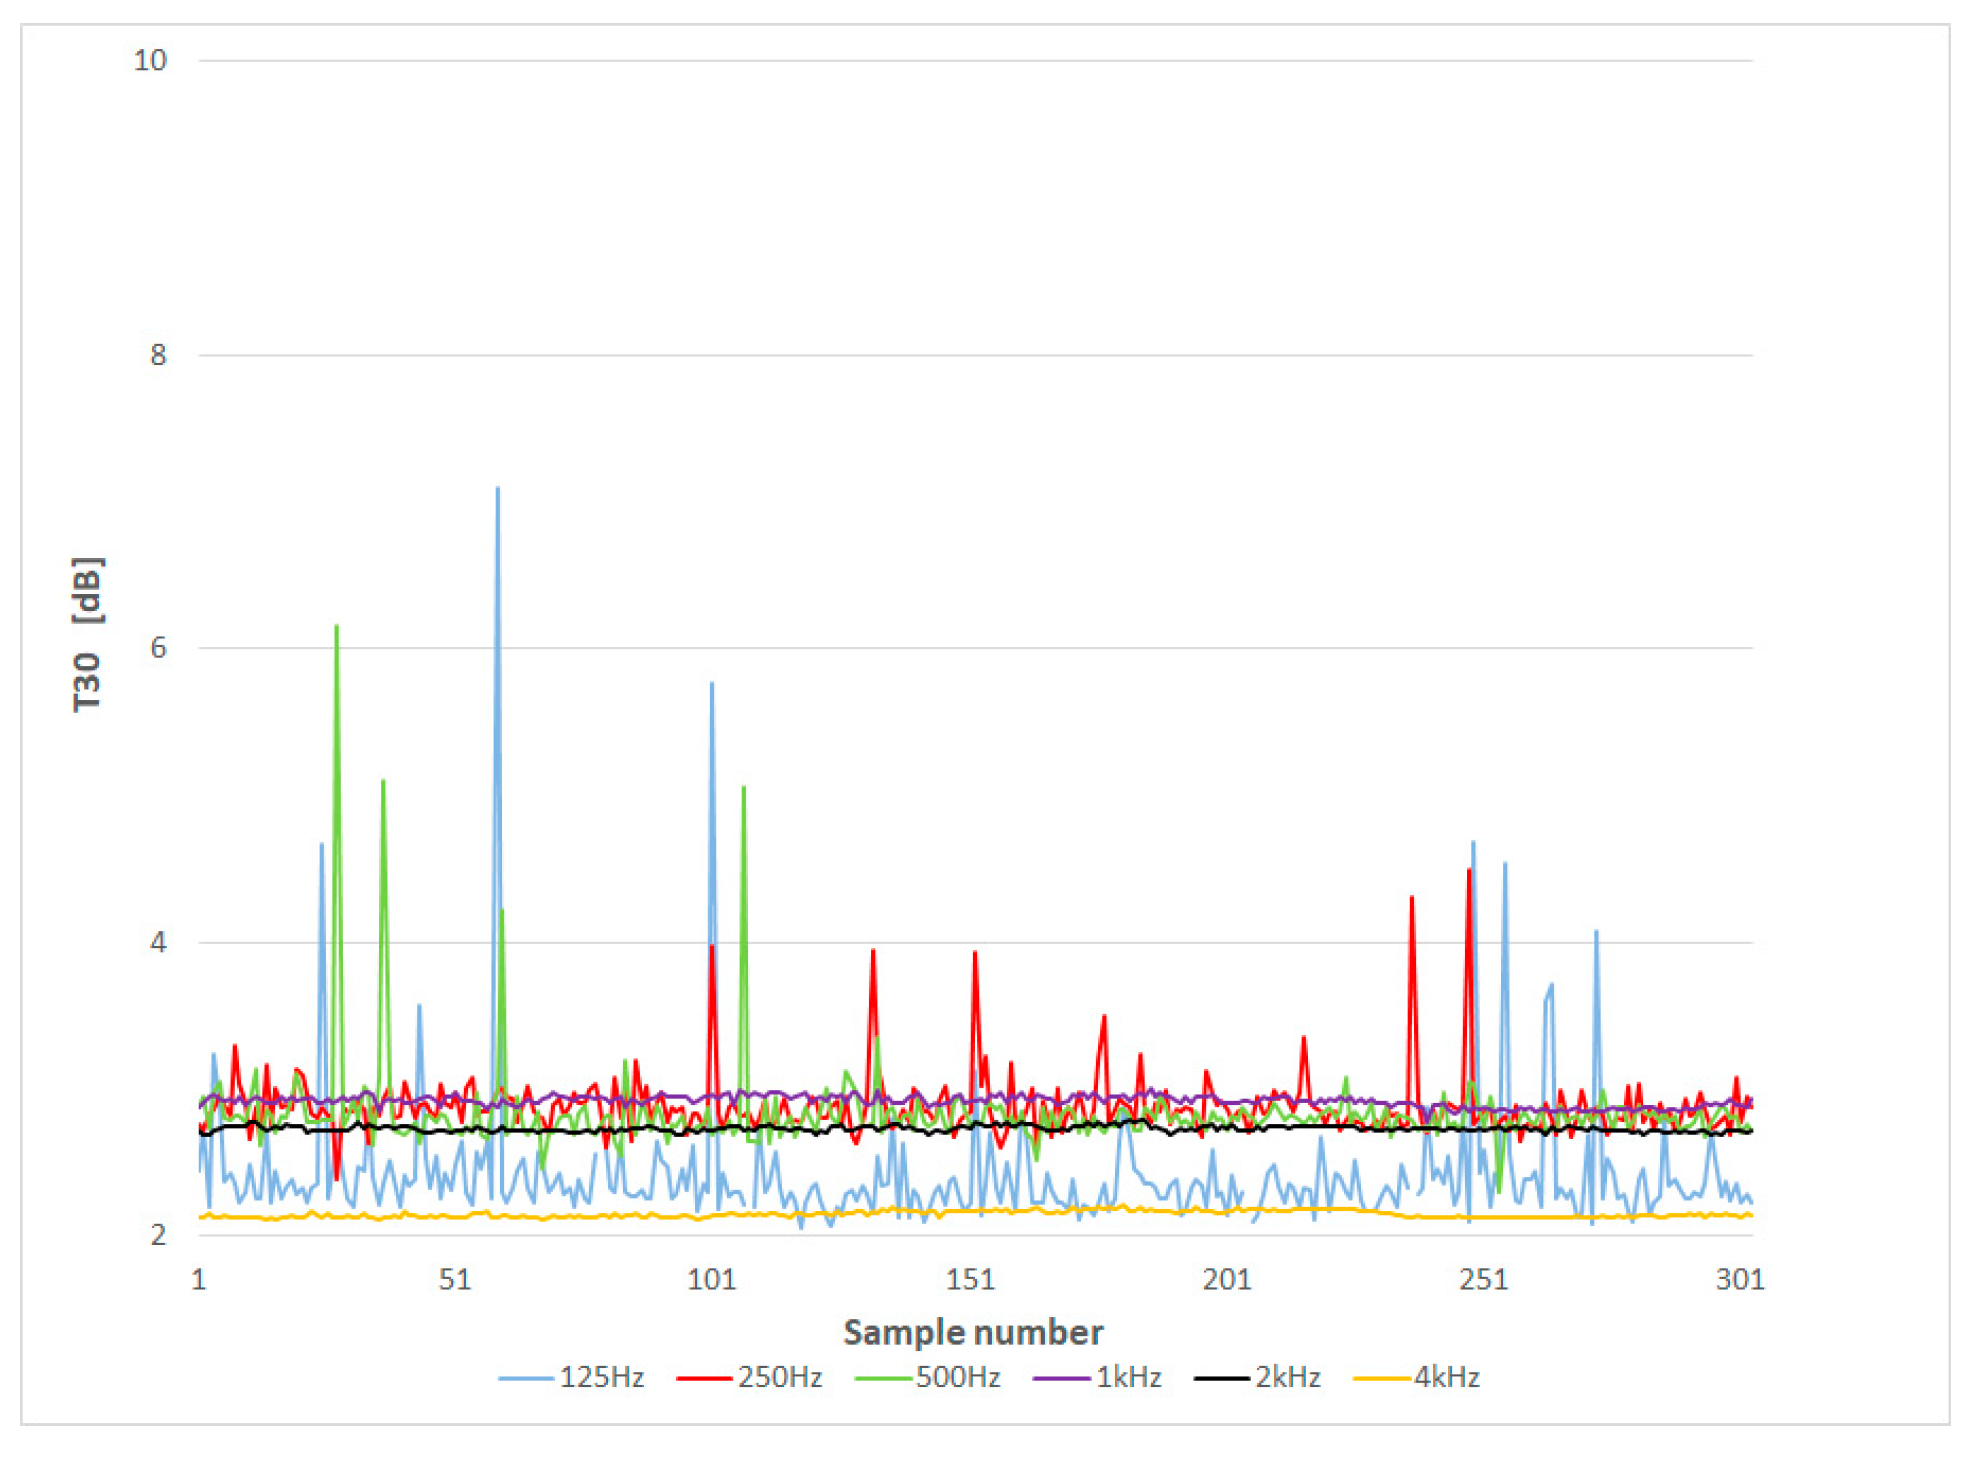Click the 251 tick label on x-axis
The image size is (1967, 1476).
click(1483, 1279)
